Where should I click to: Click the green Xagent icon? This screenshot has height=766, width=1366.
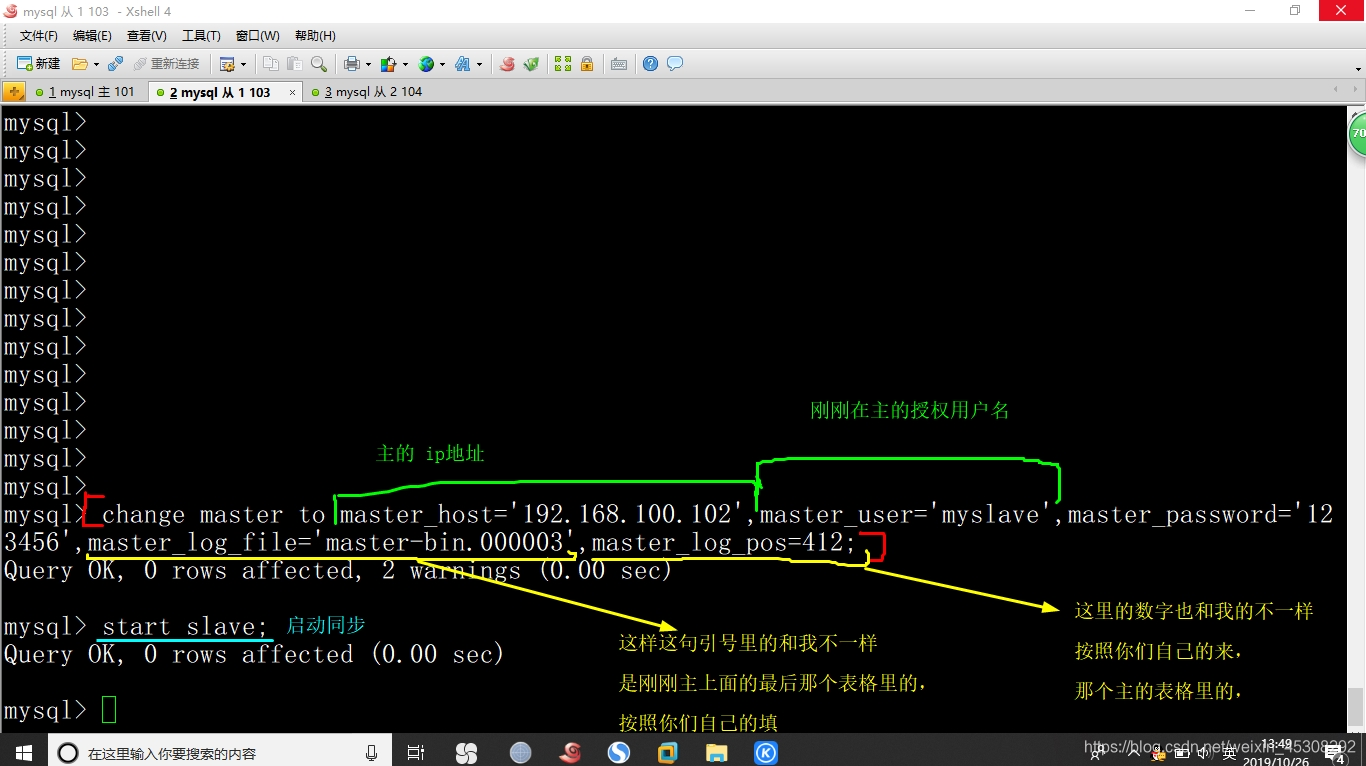531,64
